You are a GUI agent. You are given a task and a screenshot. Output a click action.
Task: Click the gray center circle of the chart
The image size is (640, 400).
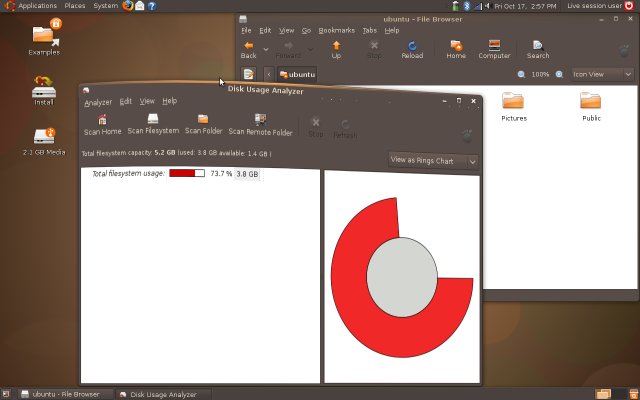(x=402, y=277)
